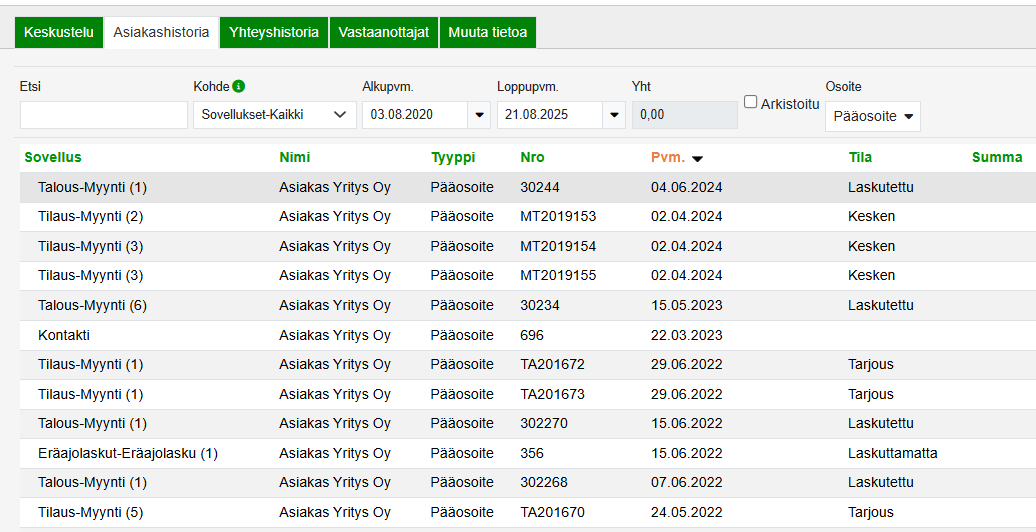Select the Kontakti row numbered 696

click(x=64, y=335)
